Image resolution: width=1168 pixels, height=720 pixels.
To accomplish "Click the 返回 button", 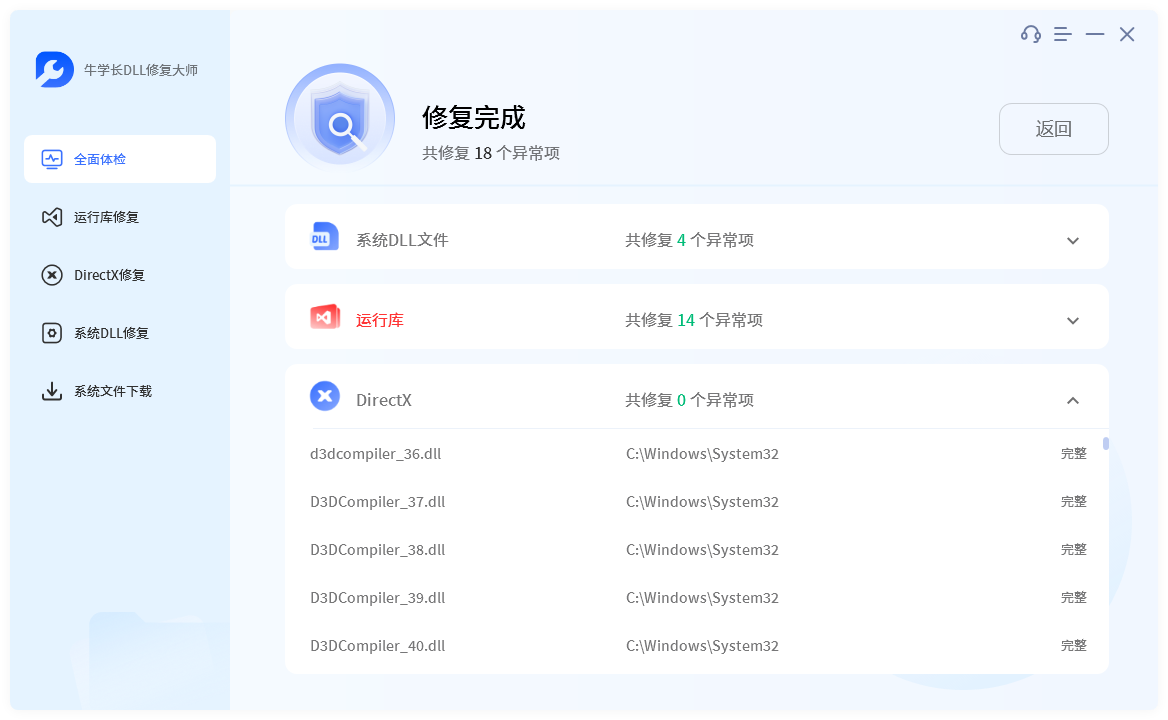I will coord(1053,128).
